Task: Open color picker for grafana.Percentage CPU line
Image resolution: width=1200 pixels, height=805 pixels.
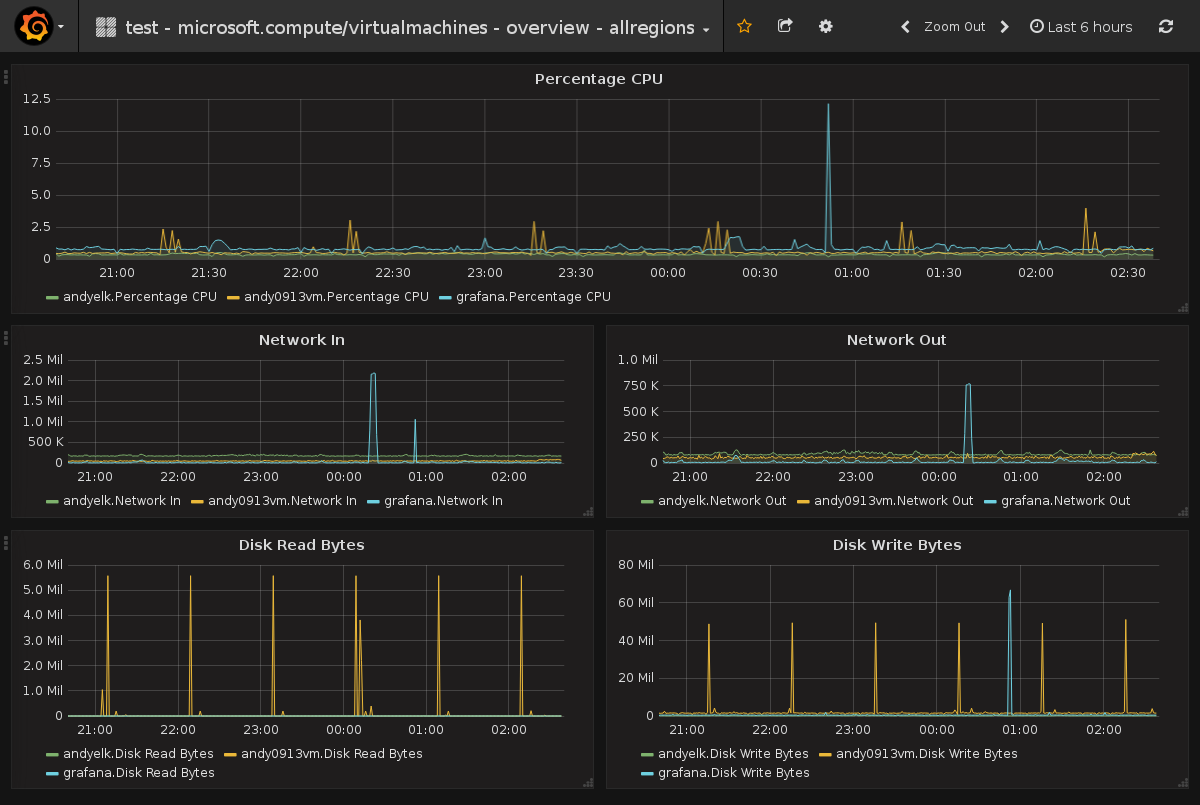Action: click(x=445, y=298)
